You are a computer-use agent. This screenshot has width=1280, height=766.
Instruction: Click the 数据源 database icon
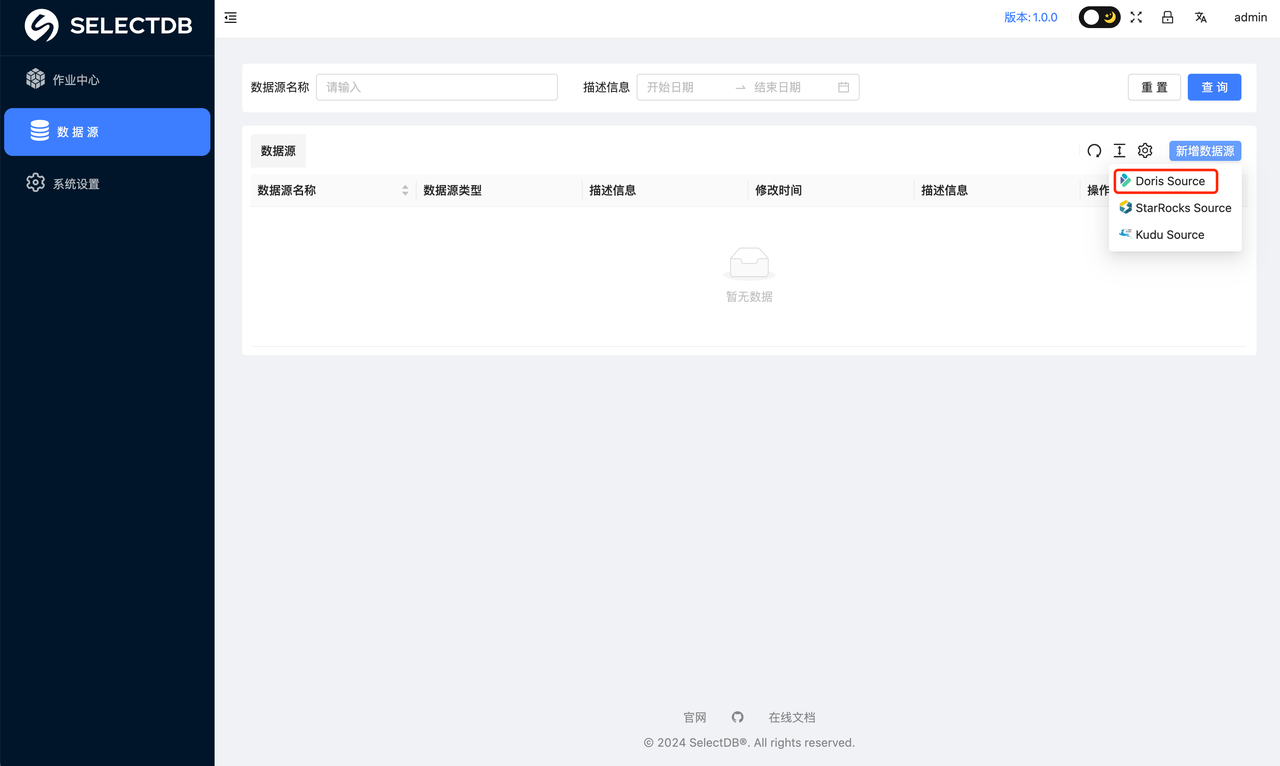point(40,131)
